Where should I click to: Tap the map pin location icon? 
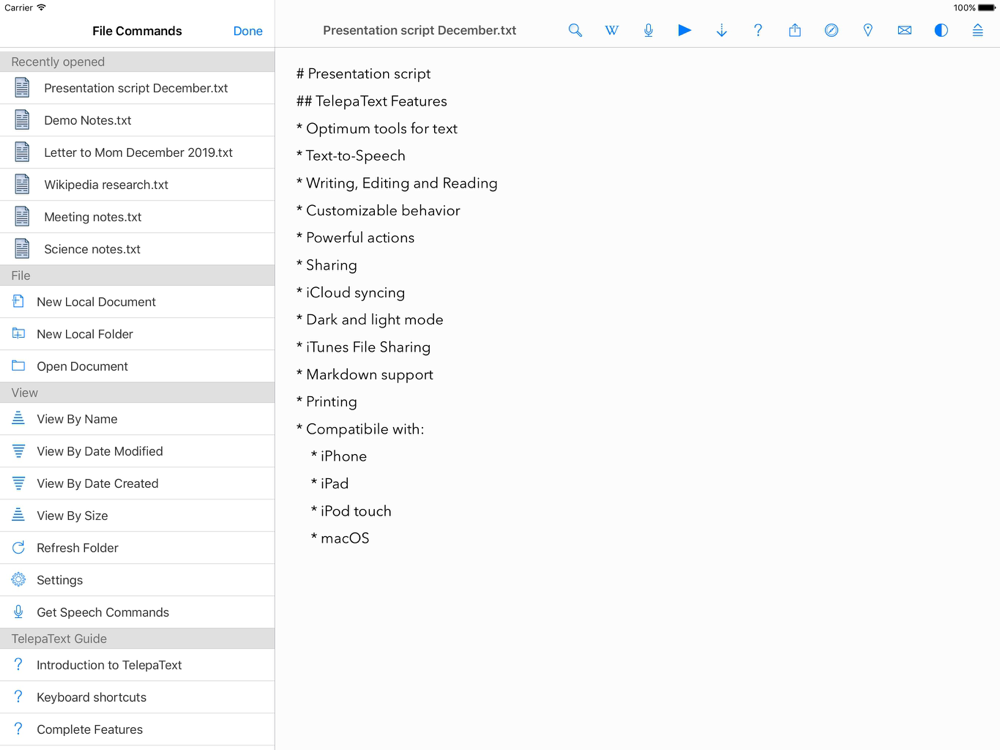[x=867, y=30]
